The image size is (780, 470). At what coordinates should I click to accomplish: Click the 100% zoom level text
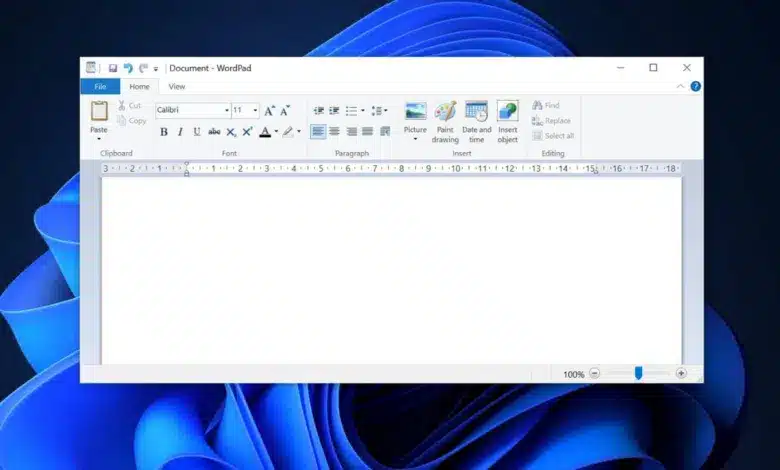574,375
